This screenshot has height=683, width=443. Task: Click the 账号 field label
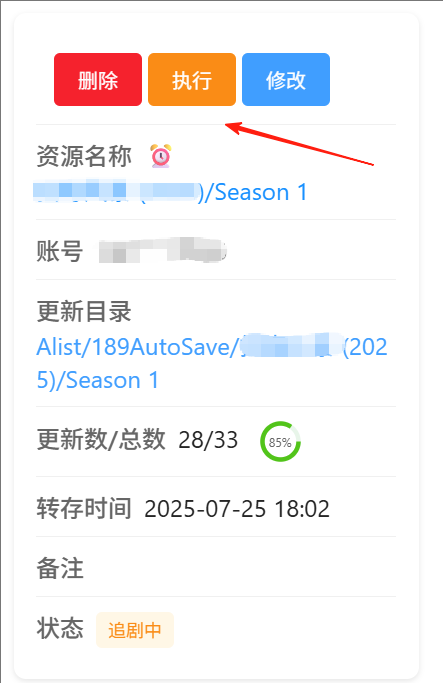60,251
